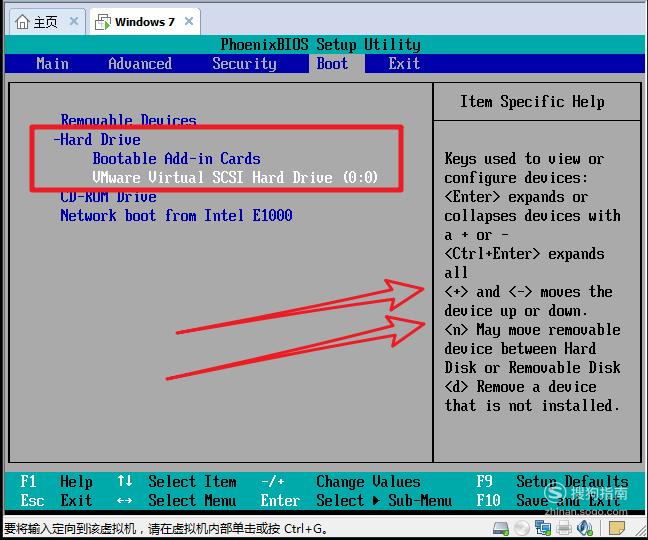Click the Select Menu hint
The height and width of the screenshot is (540, 648).
tap(176, 500)
